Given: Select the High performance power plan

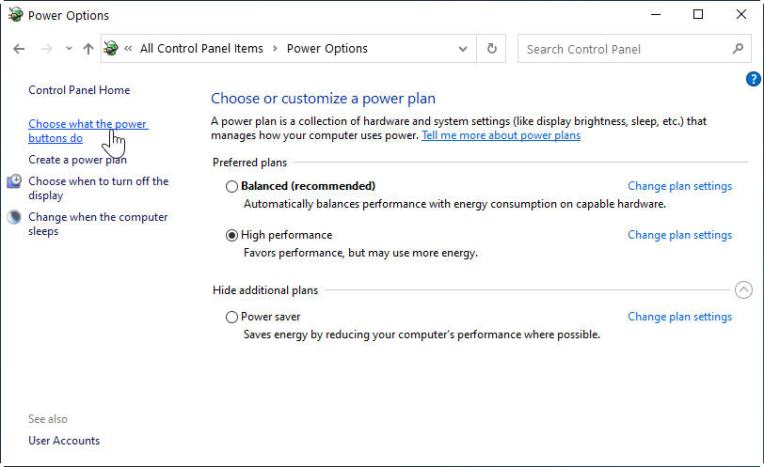Looking at the screenshot, I should (232, 236).
